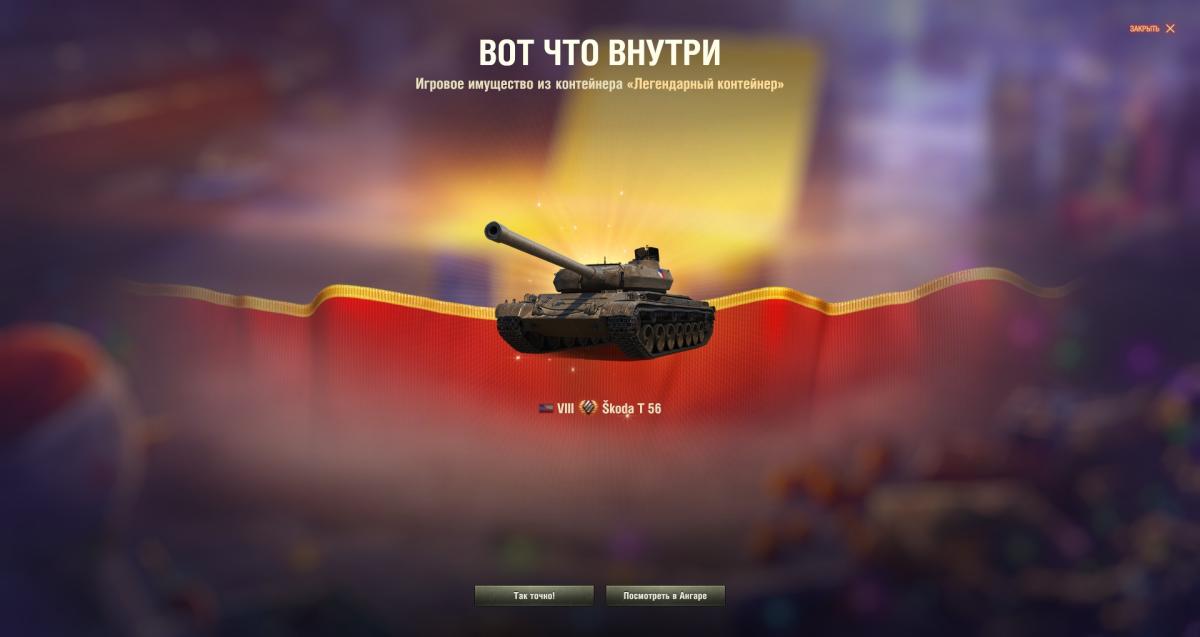The image size is (1200, 637).
Task: Open Посмотреть в Ангаре button
Action: coord(665,596)
